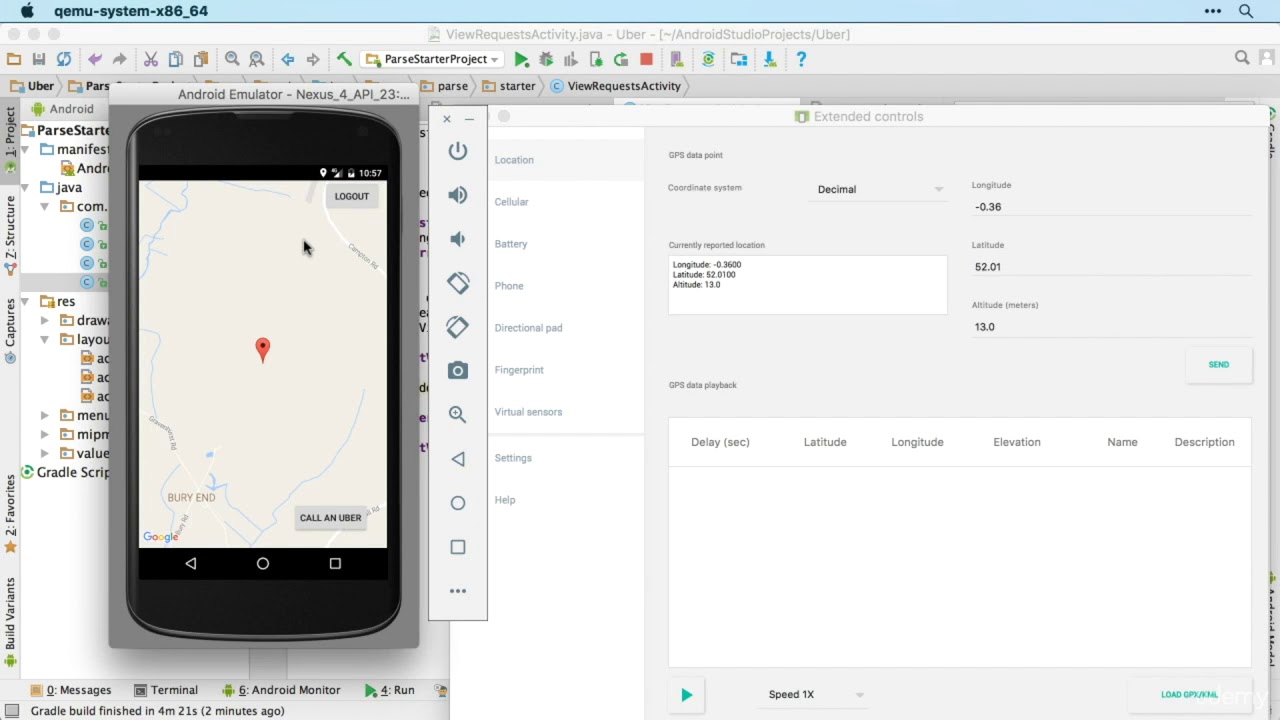Click the emulator toolbar home circle icon
This screenshot has width=1280, height=720.
[x=457, y=503]
